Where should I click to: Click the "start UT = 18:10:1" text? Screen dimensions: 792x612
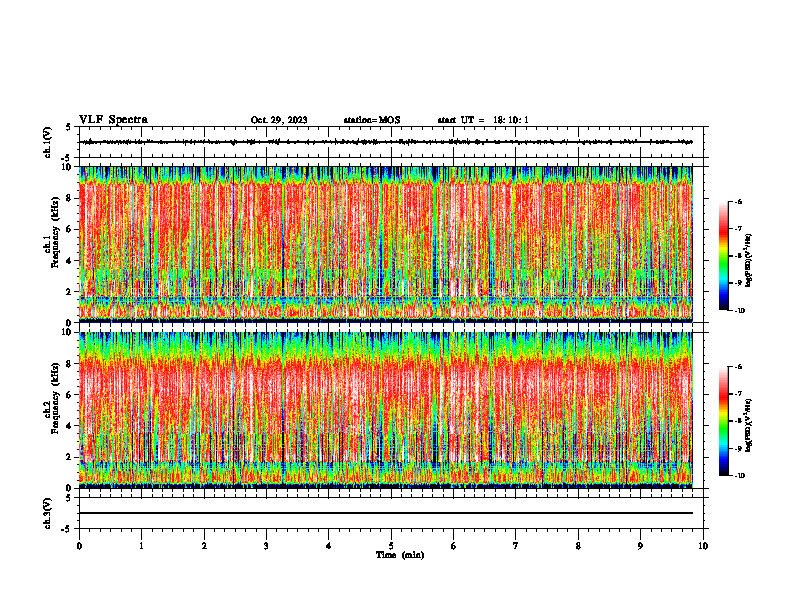tap(483, 120)
